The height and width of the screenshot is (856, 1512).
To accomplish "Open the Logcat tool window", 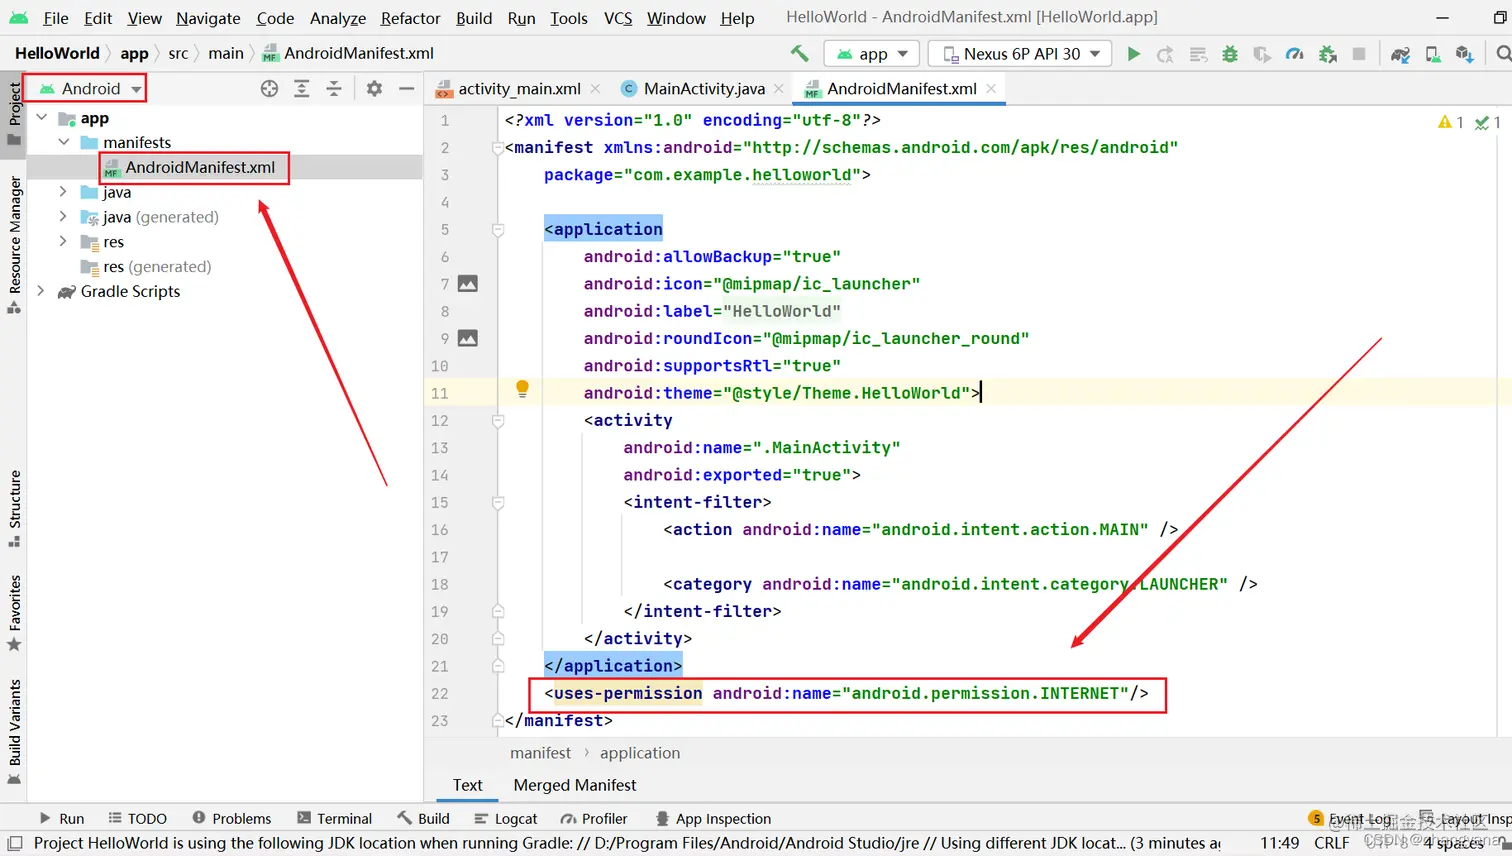I will pos(506,819).
